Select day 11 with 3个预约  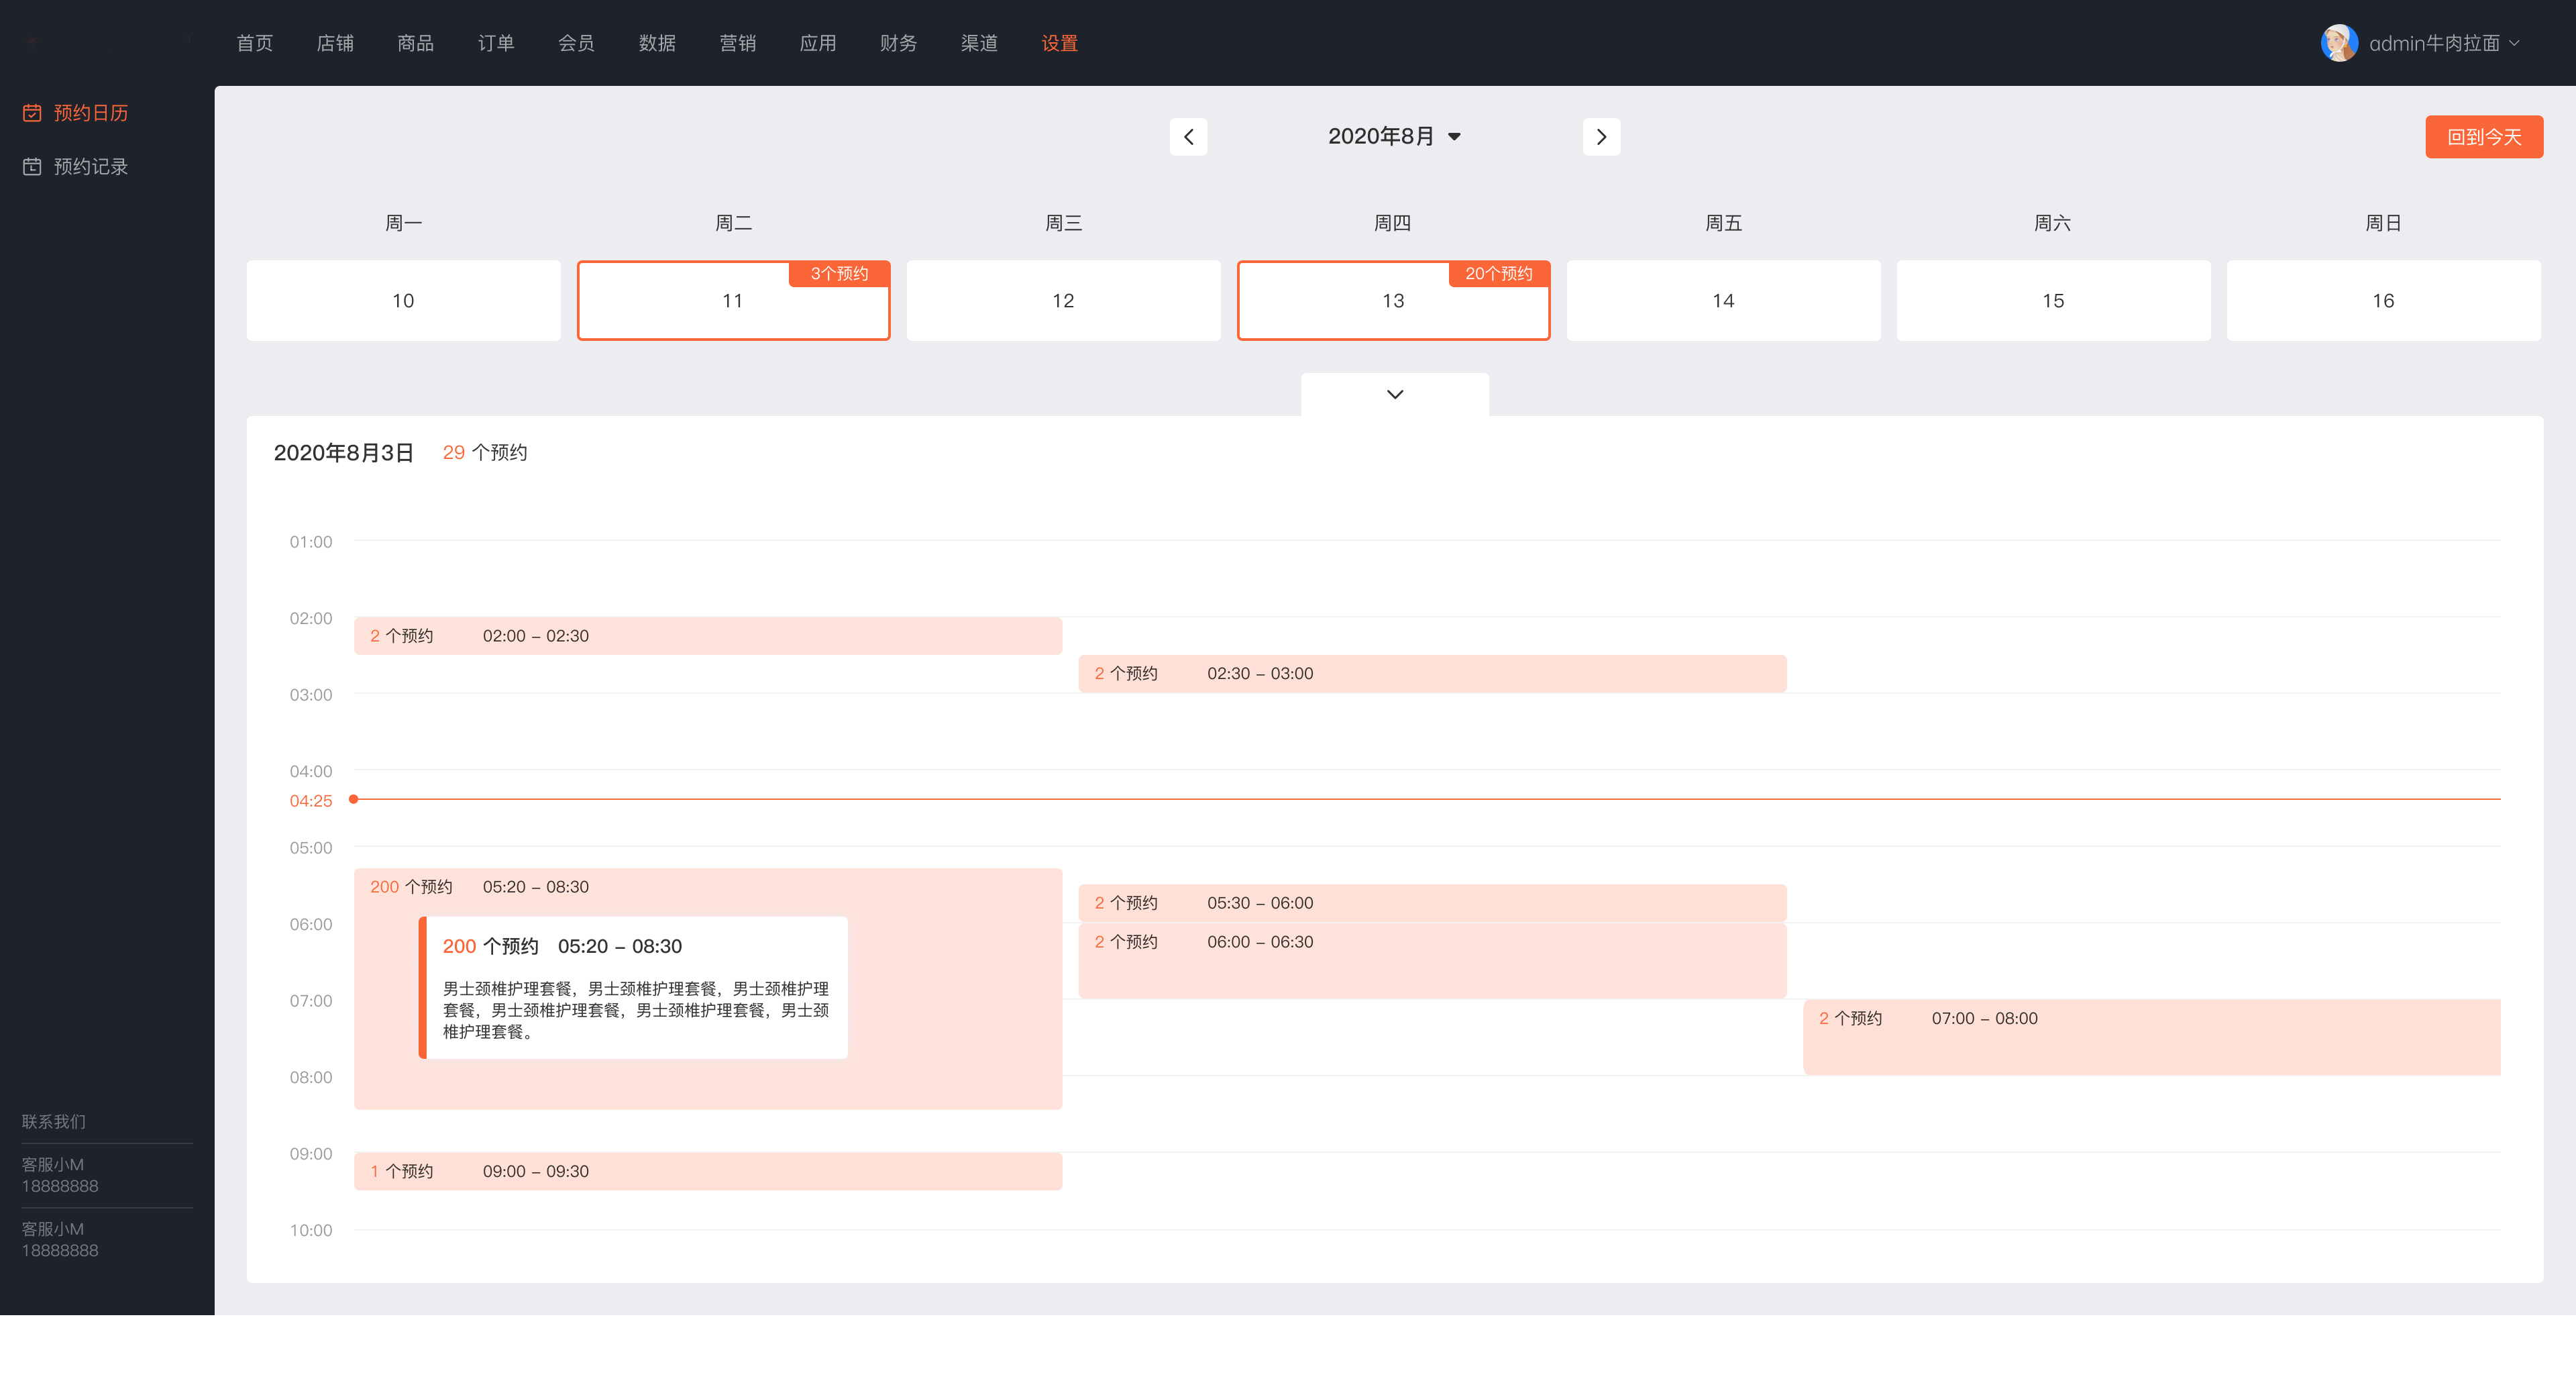click(x=733, y=301)
